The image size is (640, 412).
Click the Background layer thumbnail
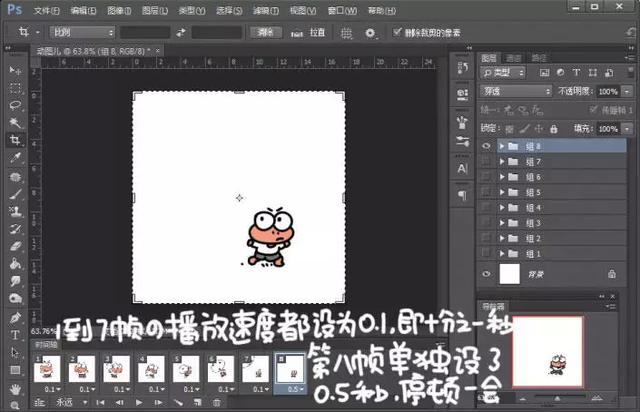click(x=509, y=274)
